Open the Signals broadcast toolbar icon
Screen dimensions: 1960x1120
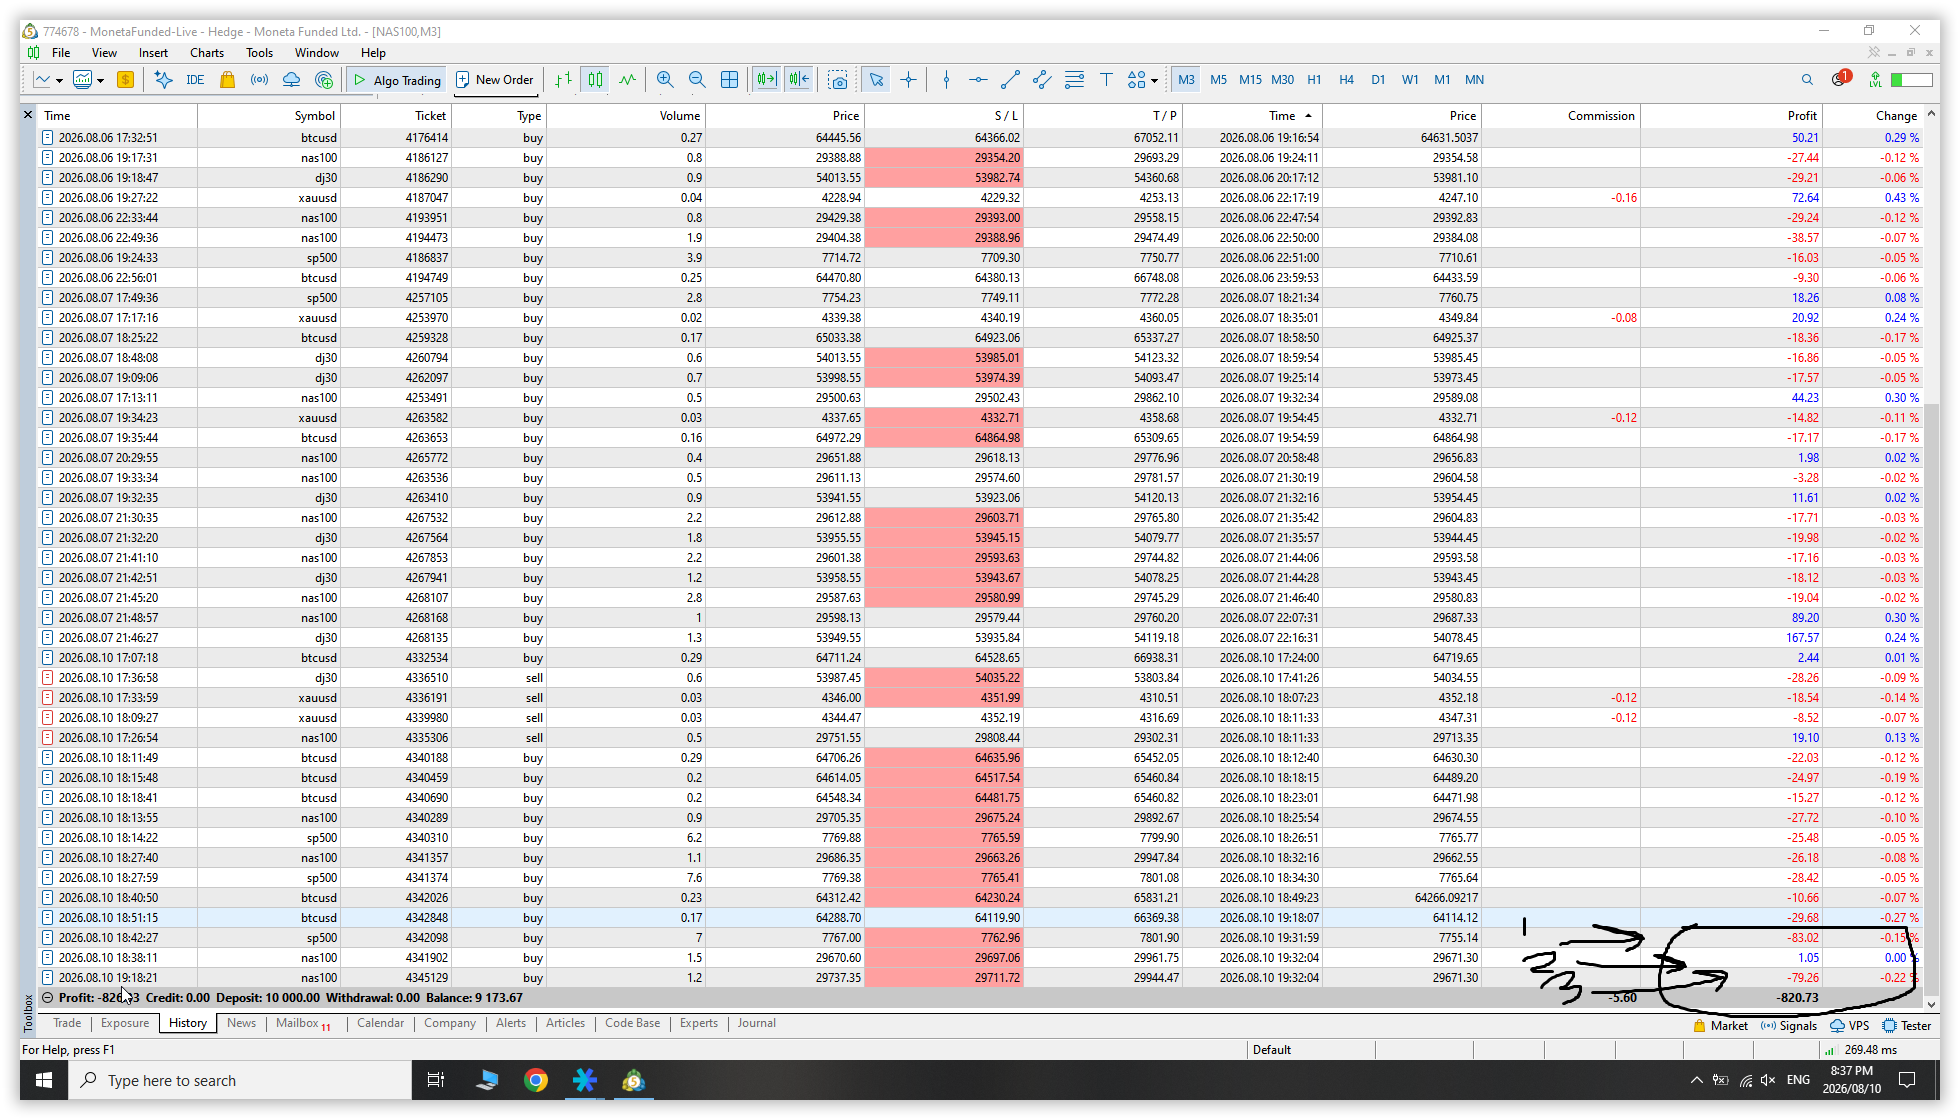pyautogui.click(x=259, y=80)
